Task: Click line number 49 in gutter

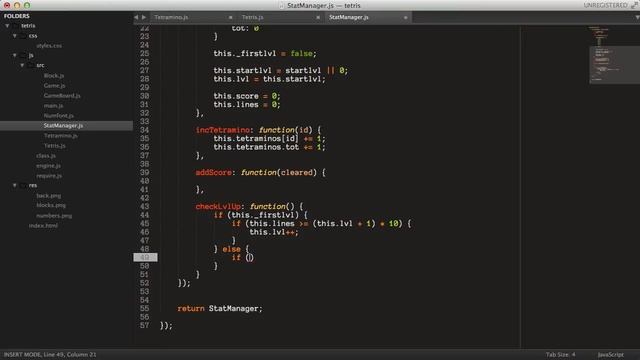Action: coord(144,258)
